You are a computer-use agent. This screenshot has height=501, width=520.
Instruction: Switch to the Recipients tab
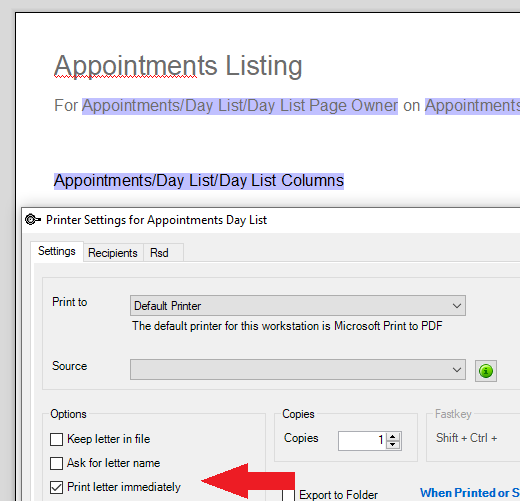click(x=113, y=253)
